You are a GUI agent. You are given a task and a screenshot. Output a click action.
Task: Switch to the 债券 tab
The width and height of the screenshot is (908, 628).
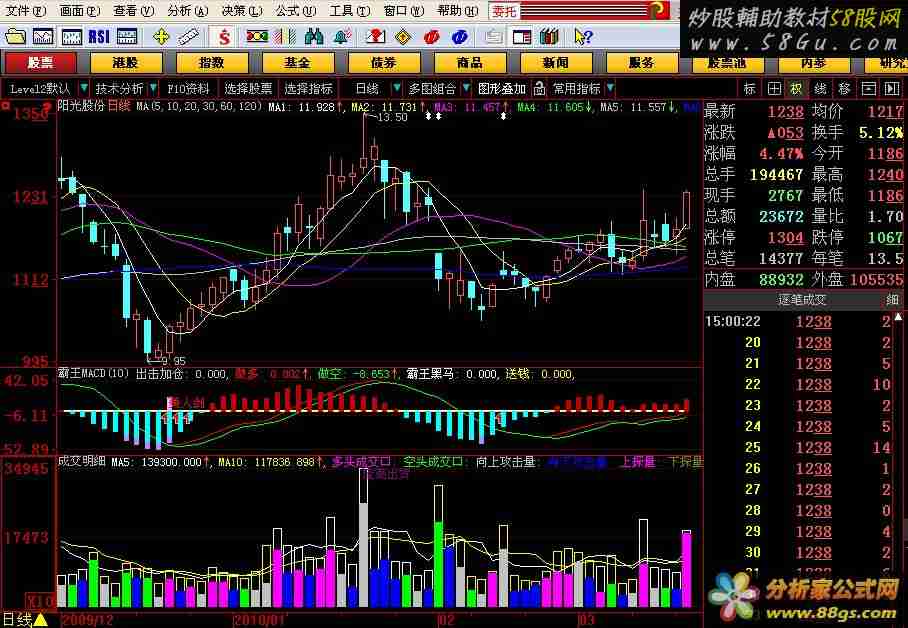click(x=384, y=63)
